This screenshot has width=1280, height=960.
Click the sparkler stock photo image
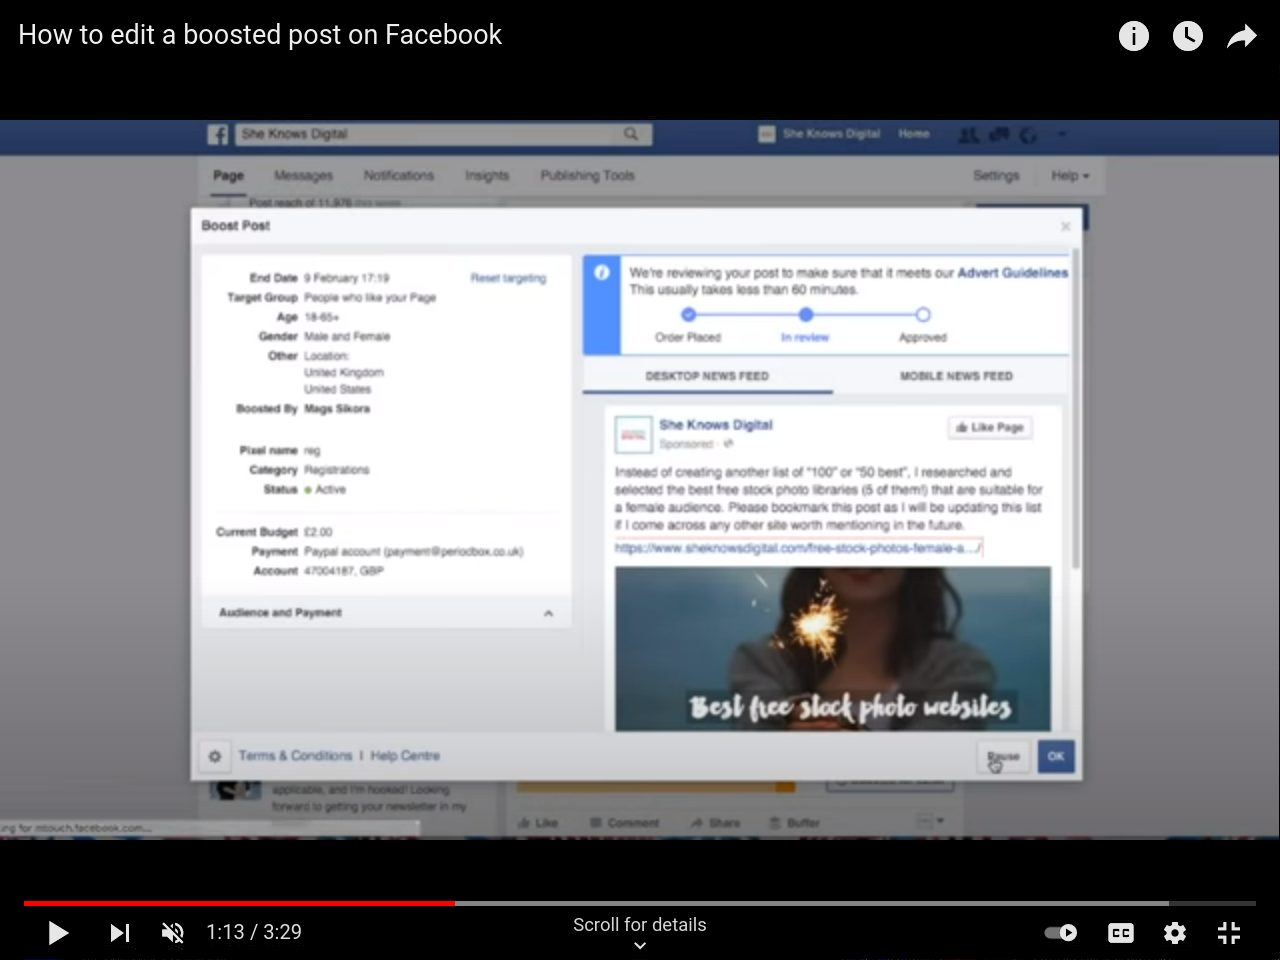point(833,649)
